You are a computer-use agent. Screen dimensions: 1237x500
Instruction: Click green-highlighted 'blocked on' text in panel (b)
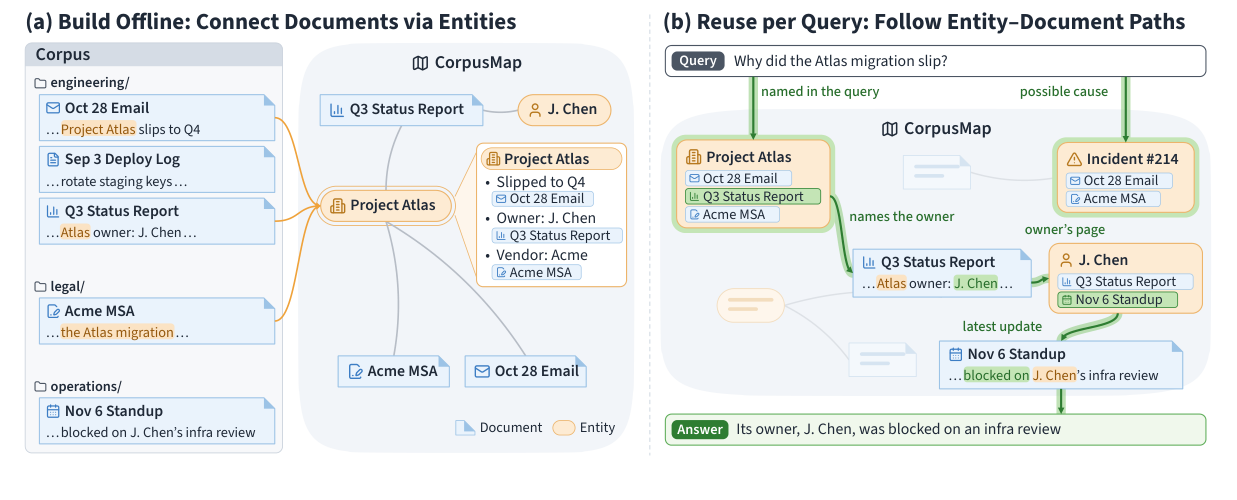click(996, 376)
